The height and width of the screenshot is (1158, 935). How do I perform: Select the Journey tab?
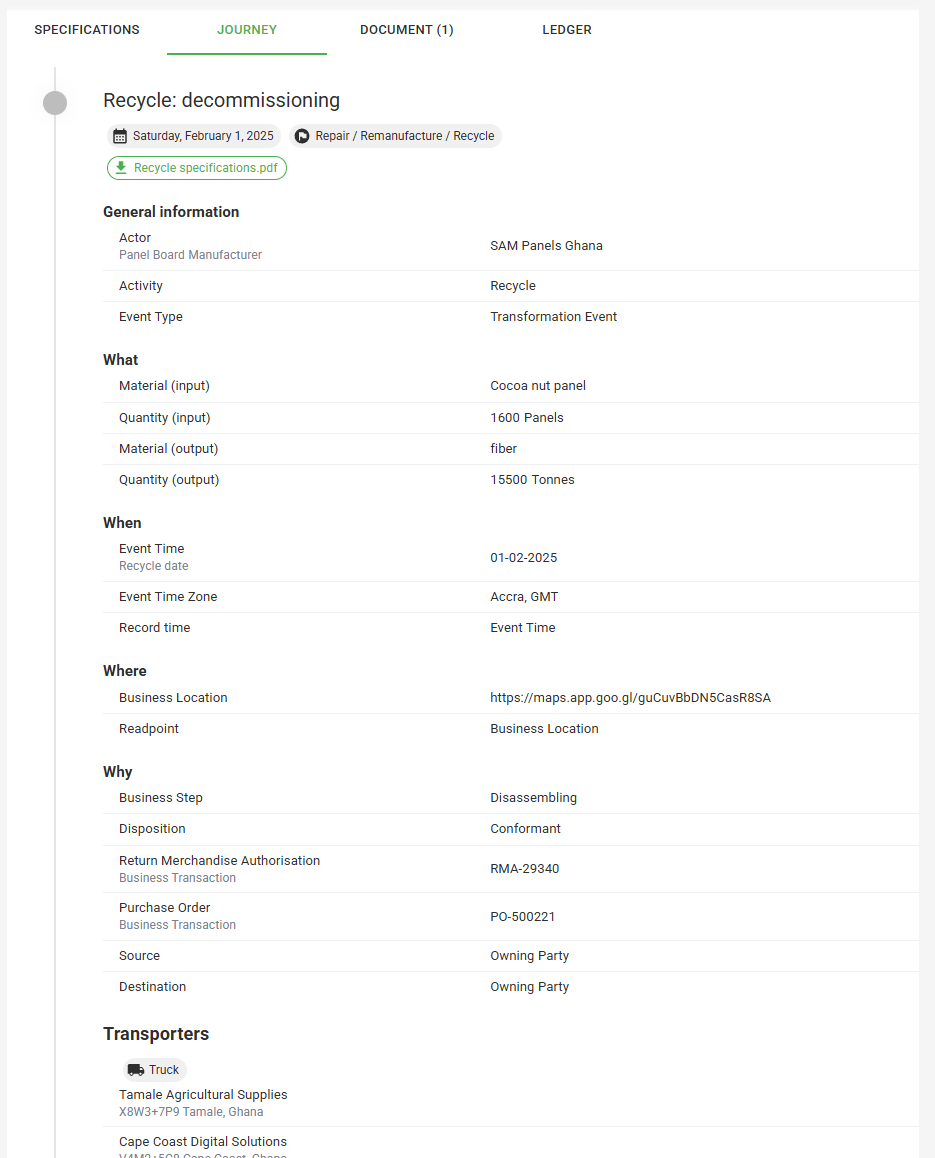point(247,30)
